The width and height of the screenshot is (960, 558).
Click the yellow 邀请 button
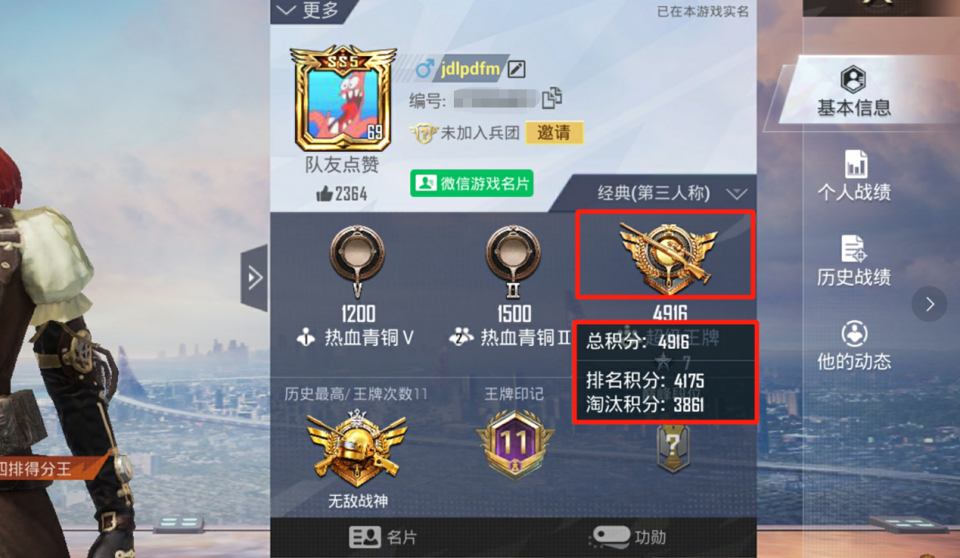(554, 132)
